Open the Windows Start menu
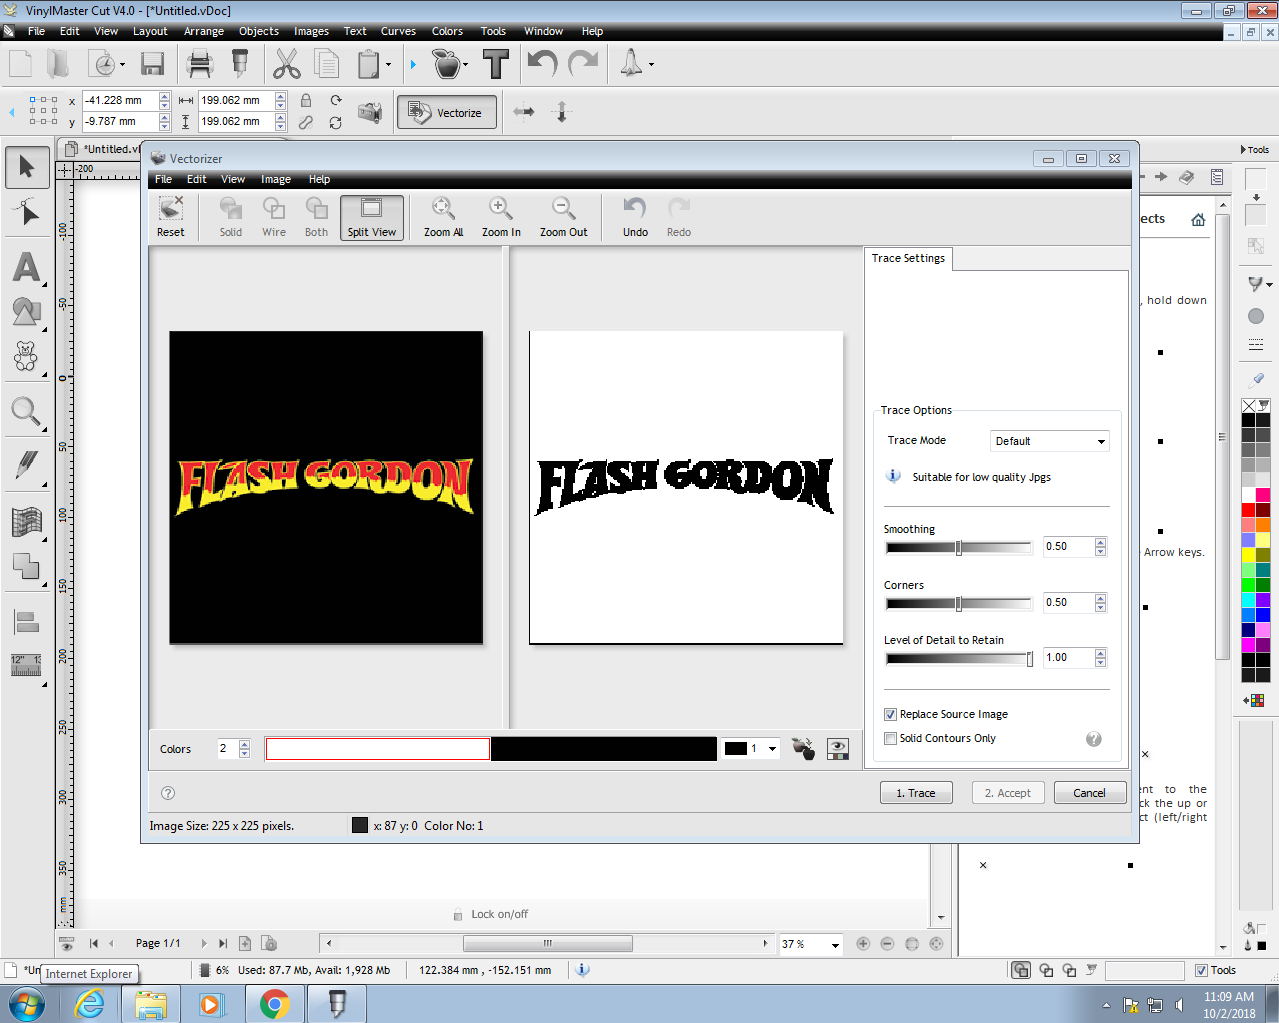 pos(27,1004)
